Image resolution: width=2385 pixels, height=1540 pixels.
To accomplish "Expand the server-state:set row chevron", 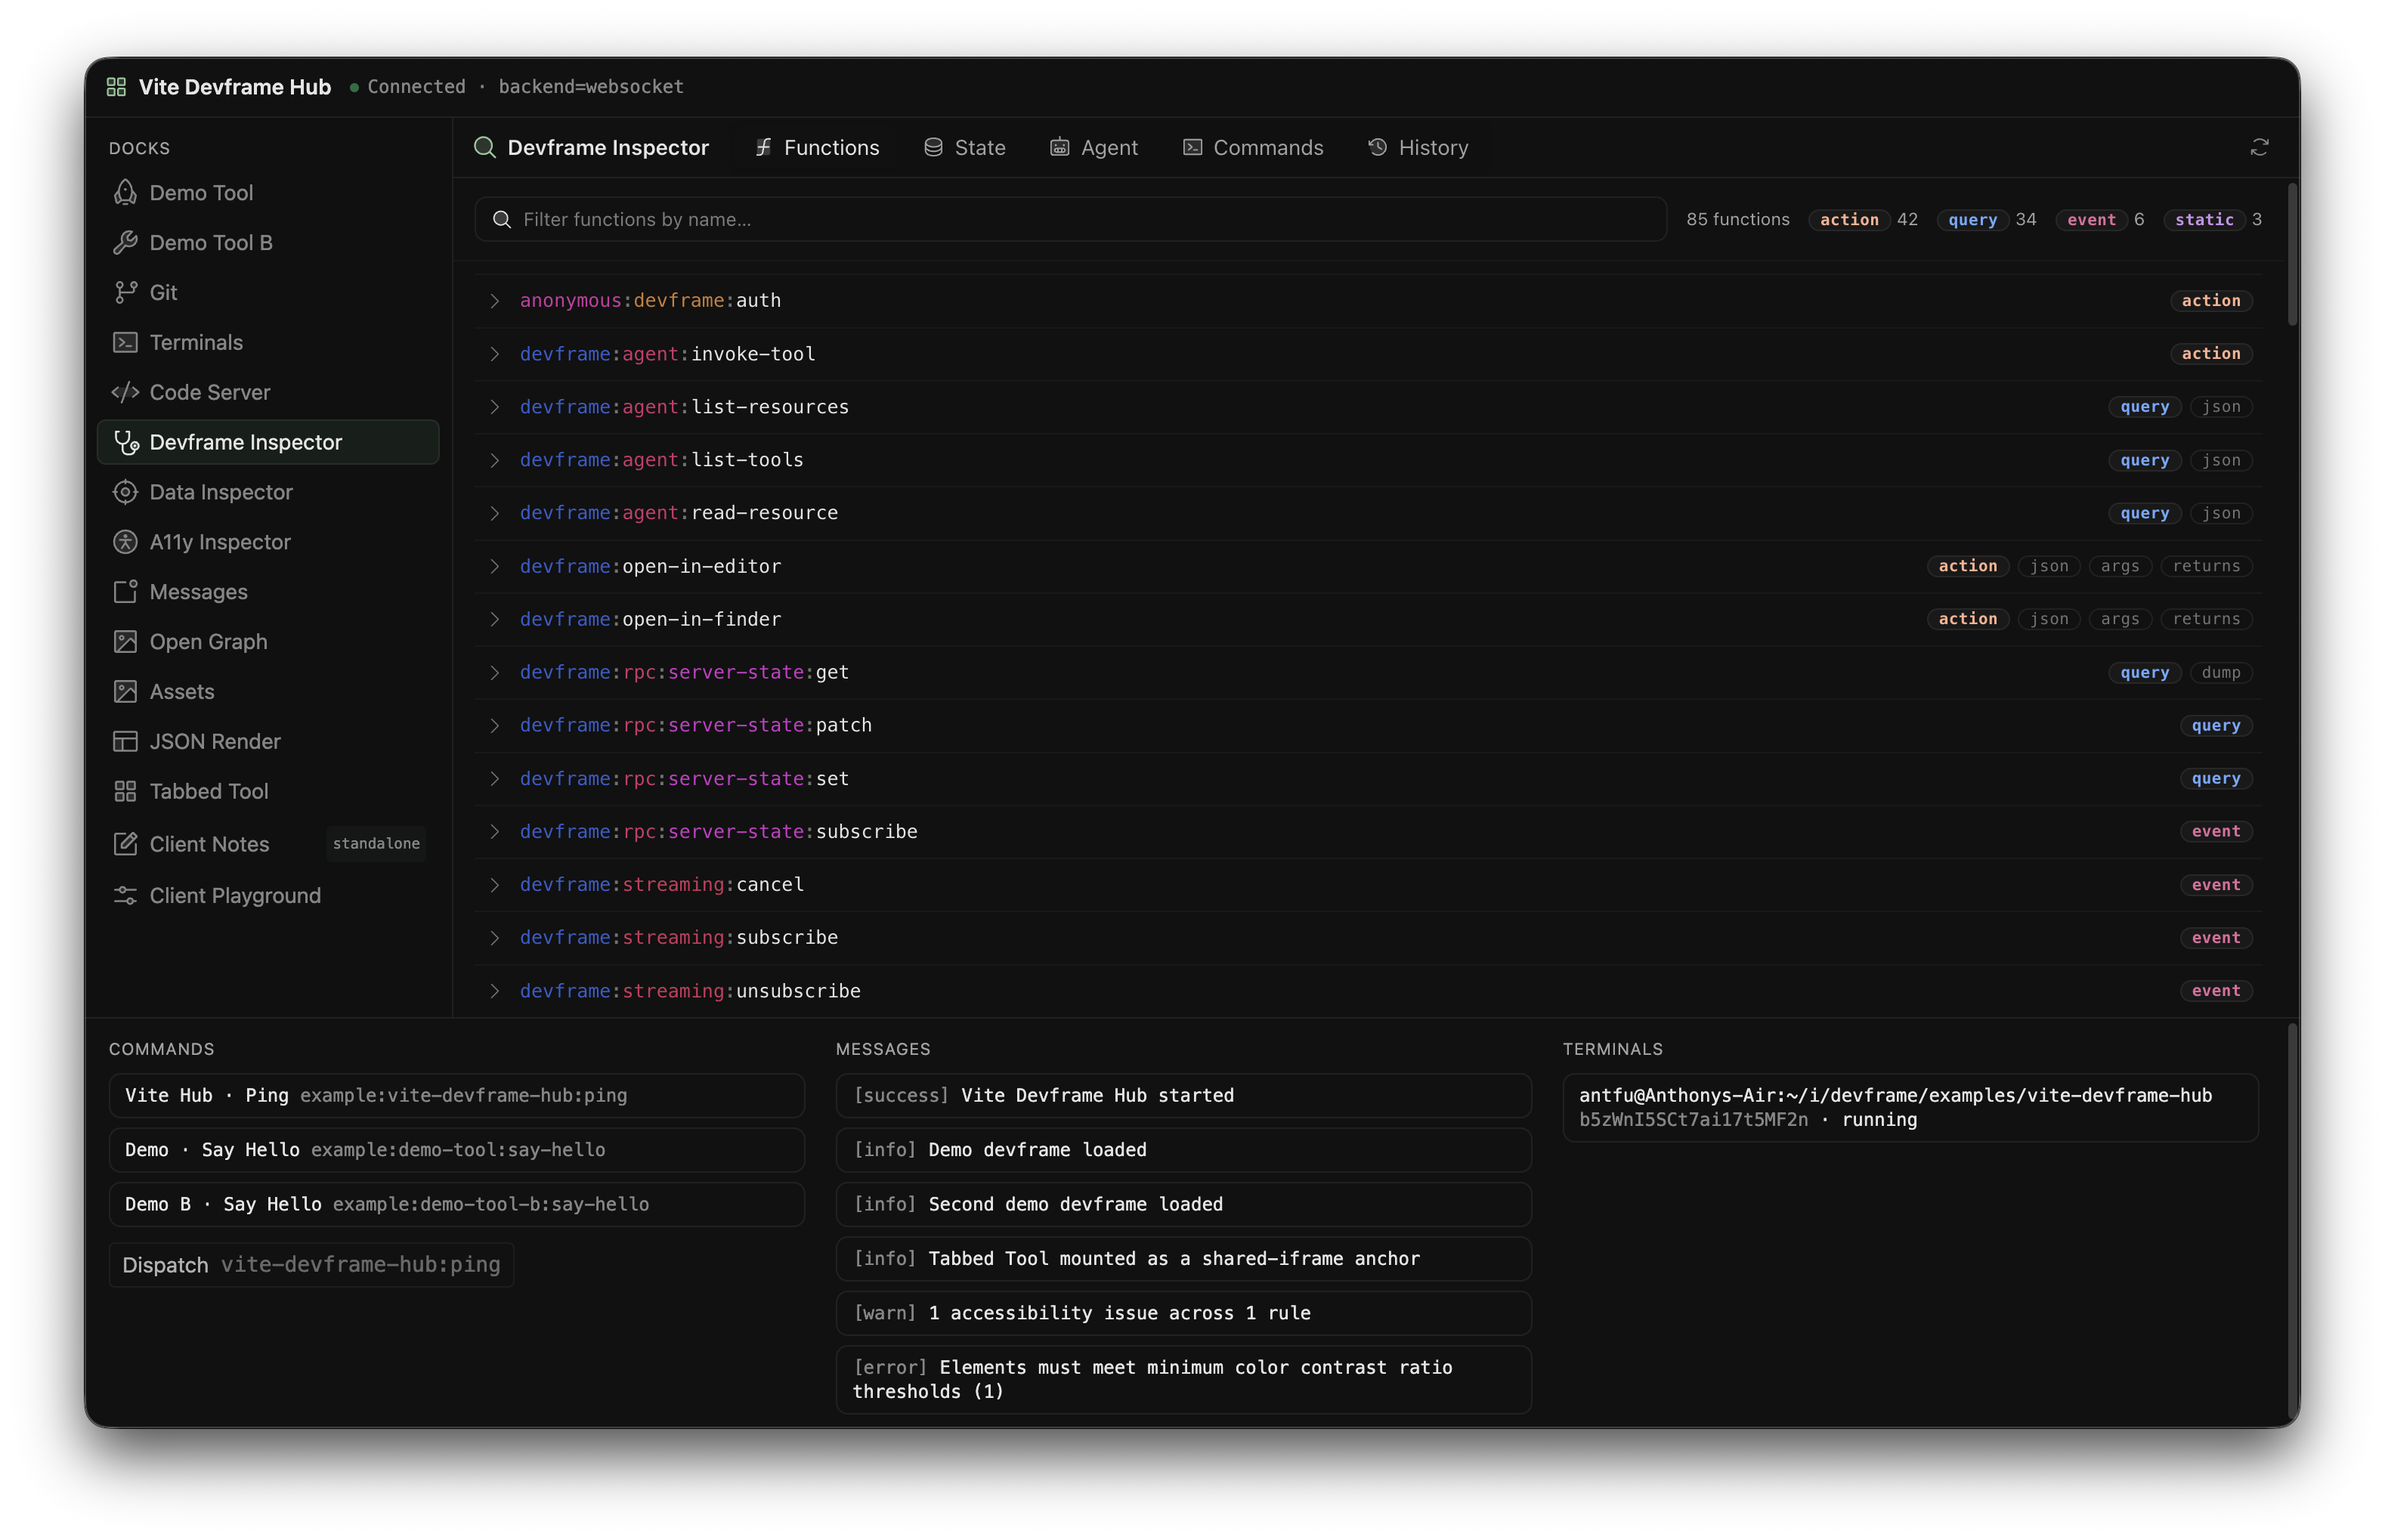I will (x=494, y=779).
